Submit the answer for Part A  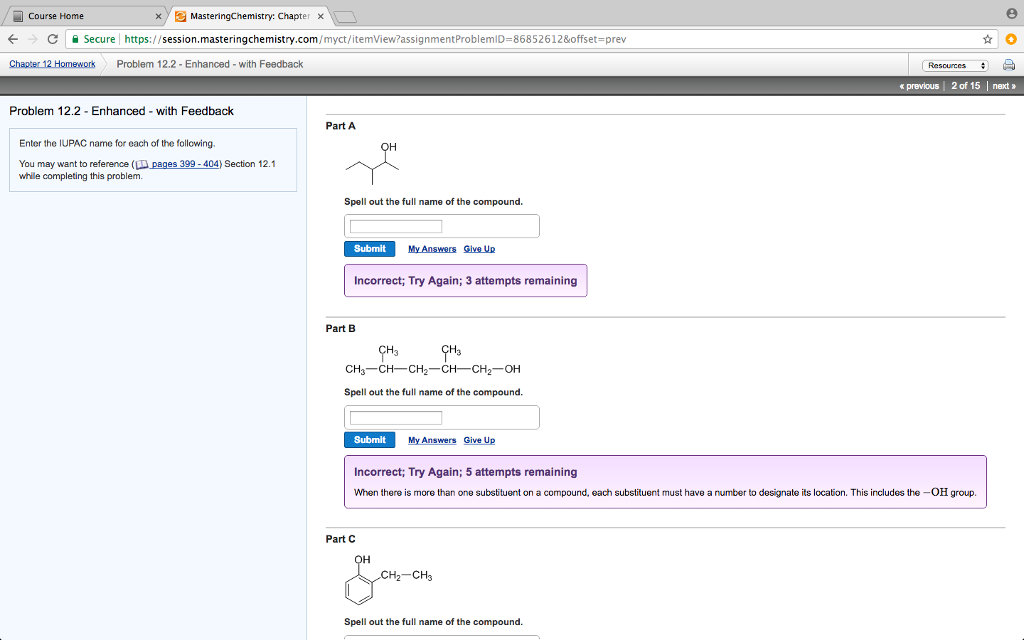[x=369, y=248]
